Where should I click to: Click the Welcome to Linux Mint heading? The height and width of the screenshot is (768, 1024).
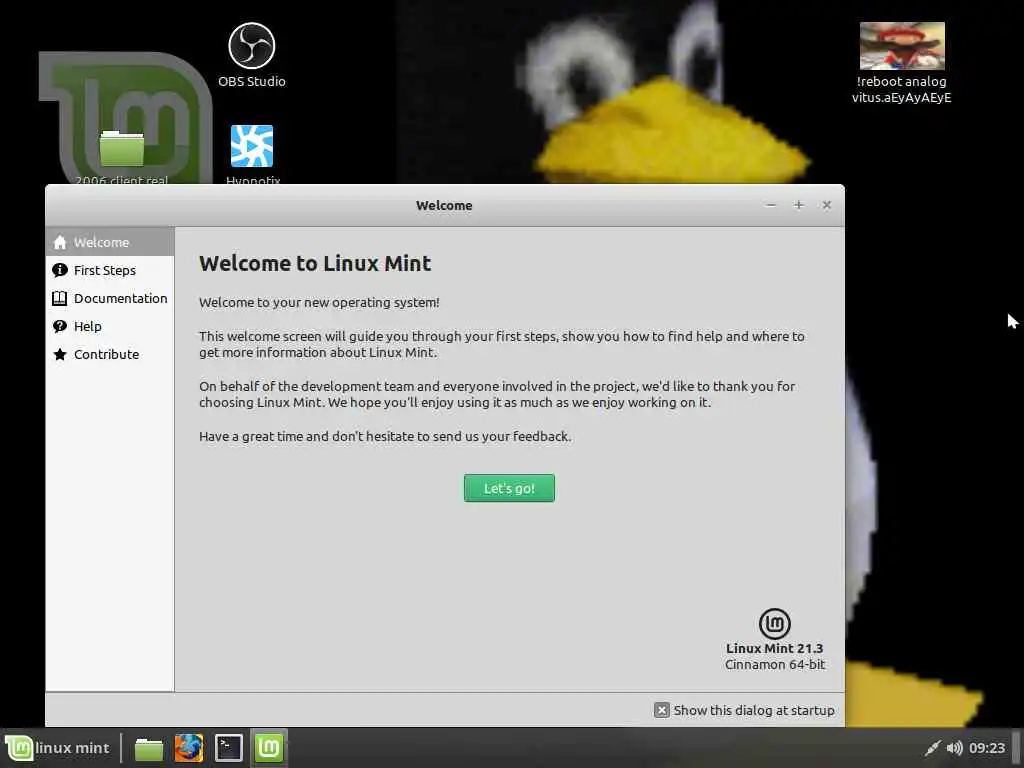(315, 263)
